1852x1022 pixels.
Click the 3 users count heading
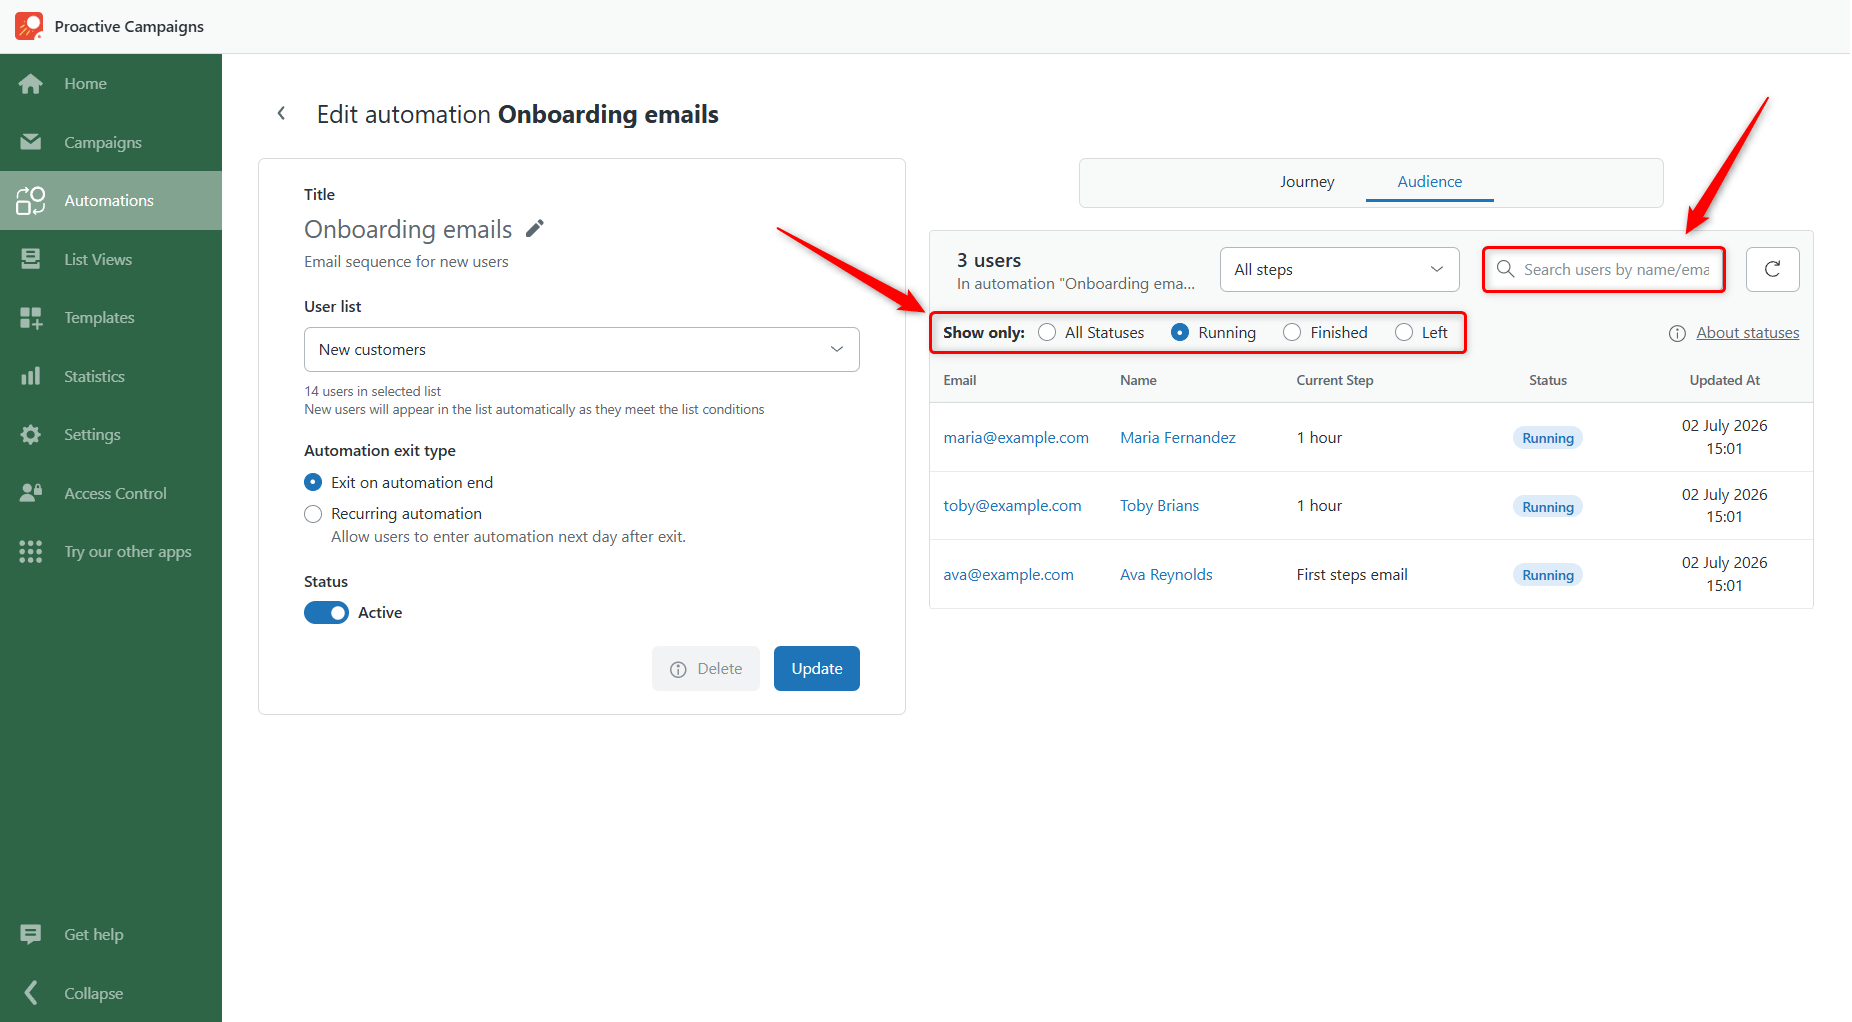988,261
